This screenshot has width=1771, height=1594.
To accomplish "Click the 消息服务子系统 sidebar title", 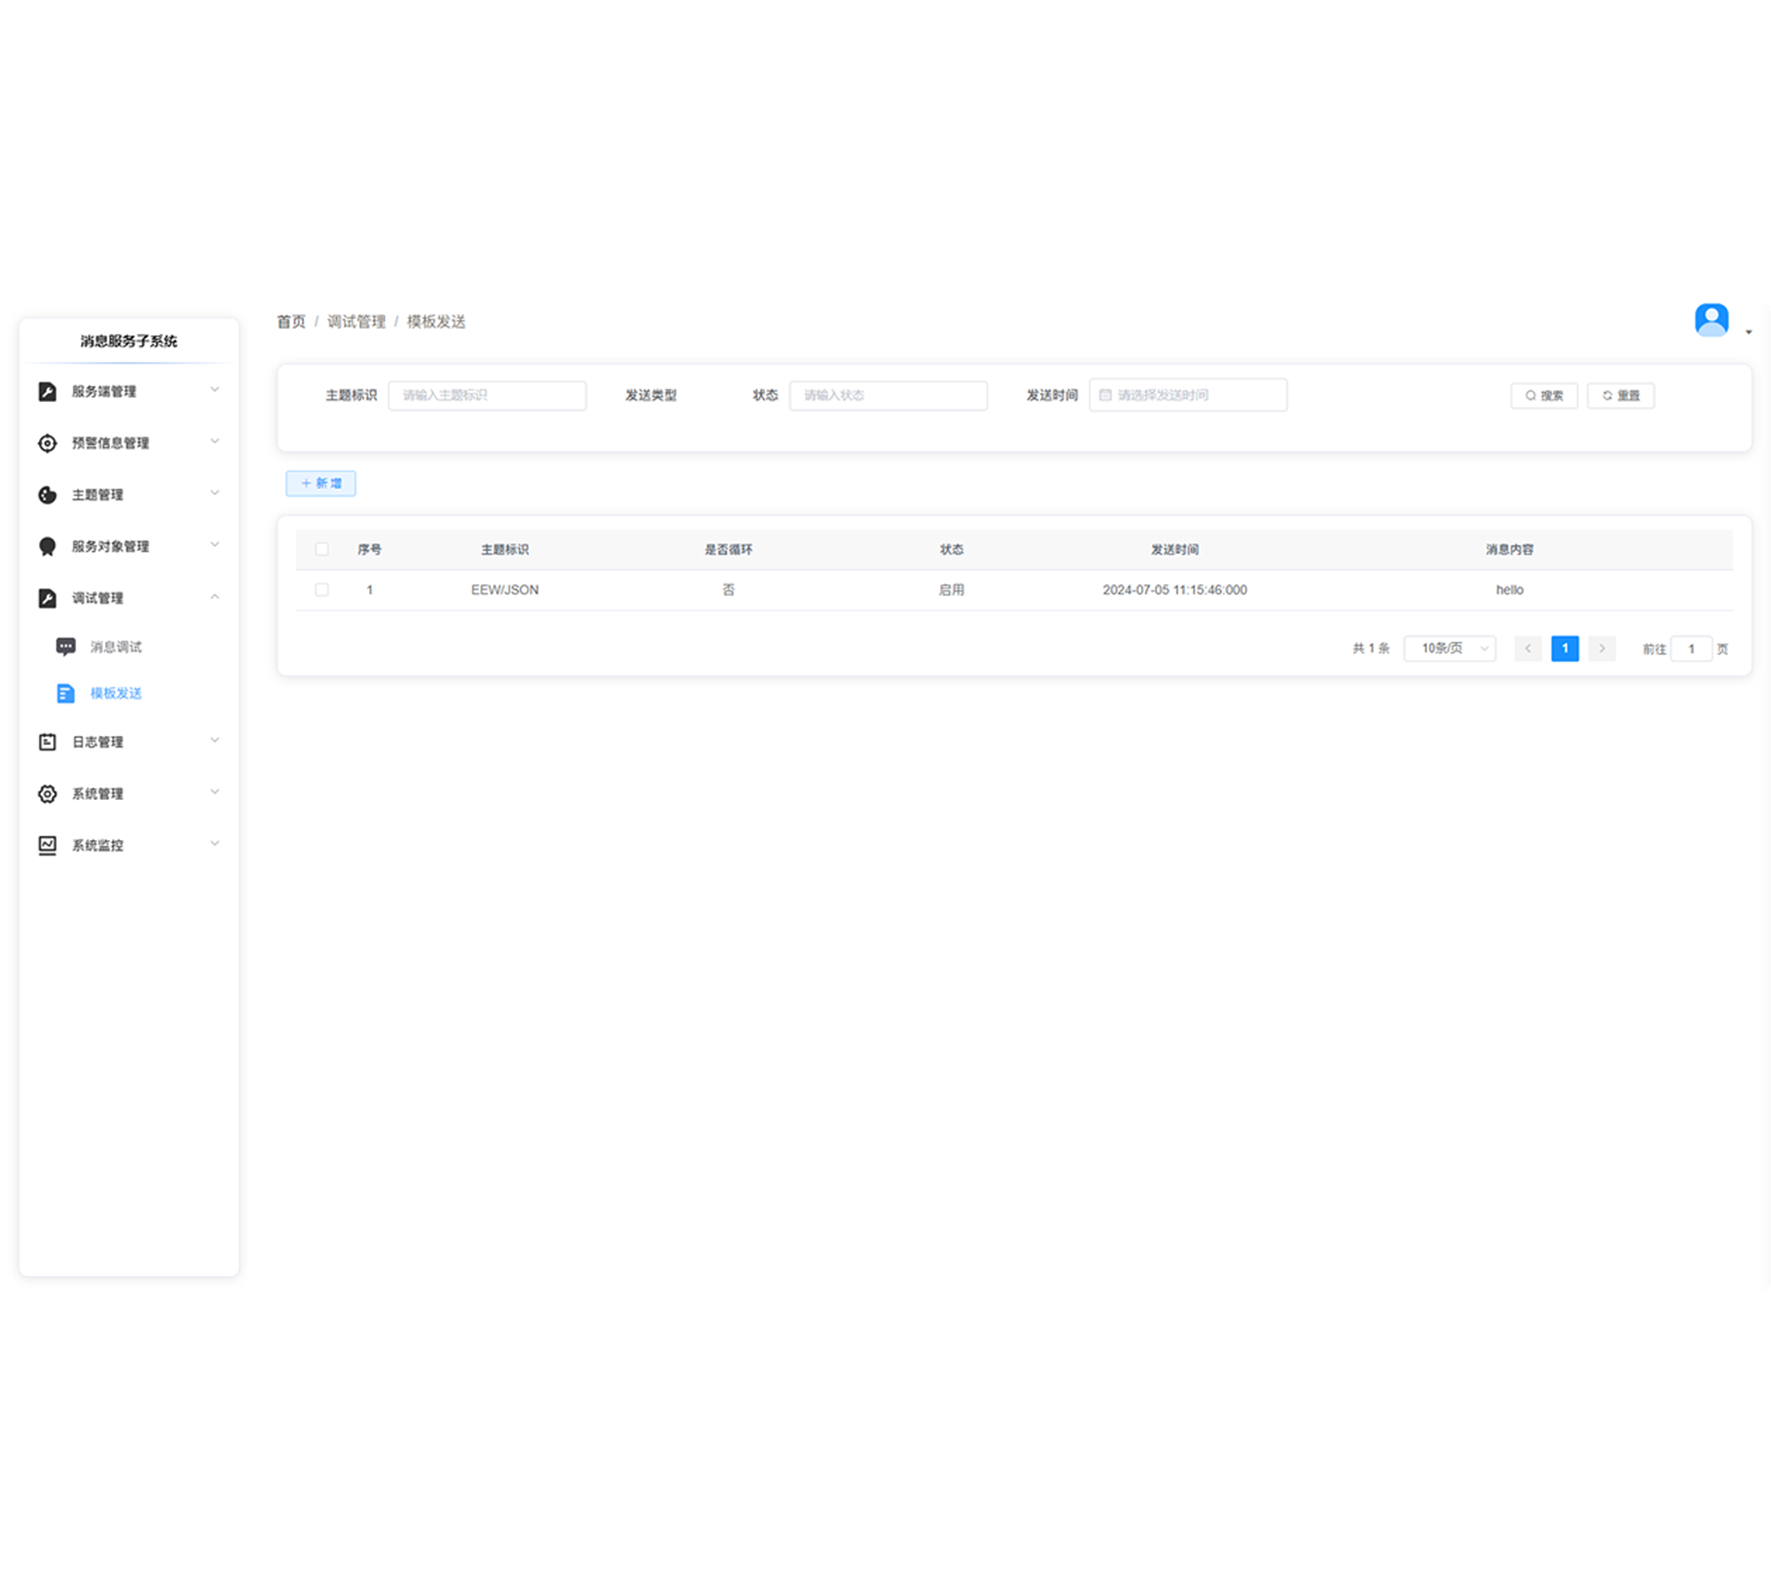I will (129, 341).
